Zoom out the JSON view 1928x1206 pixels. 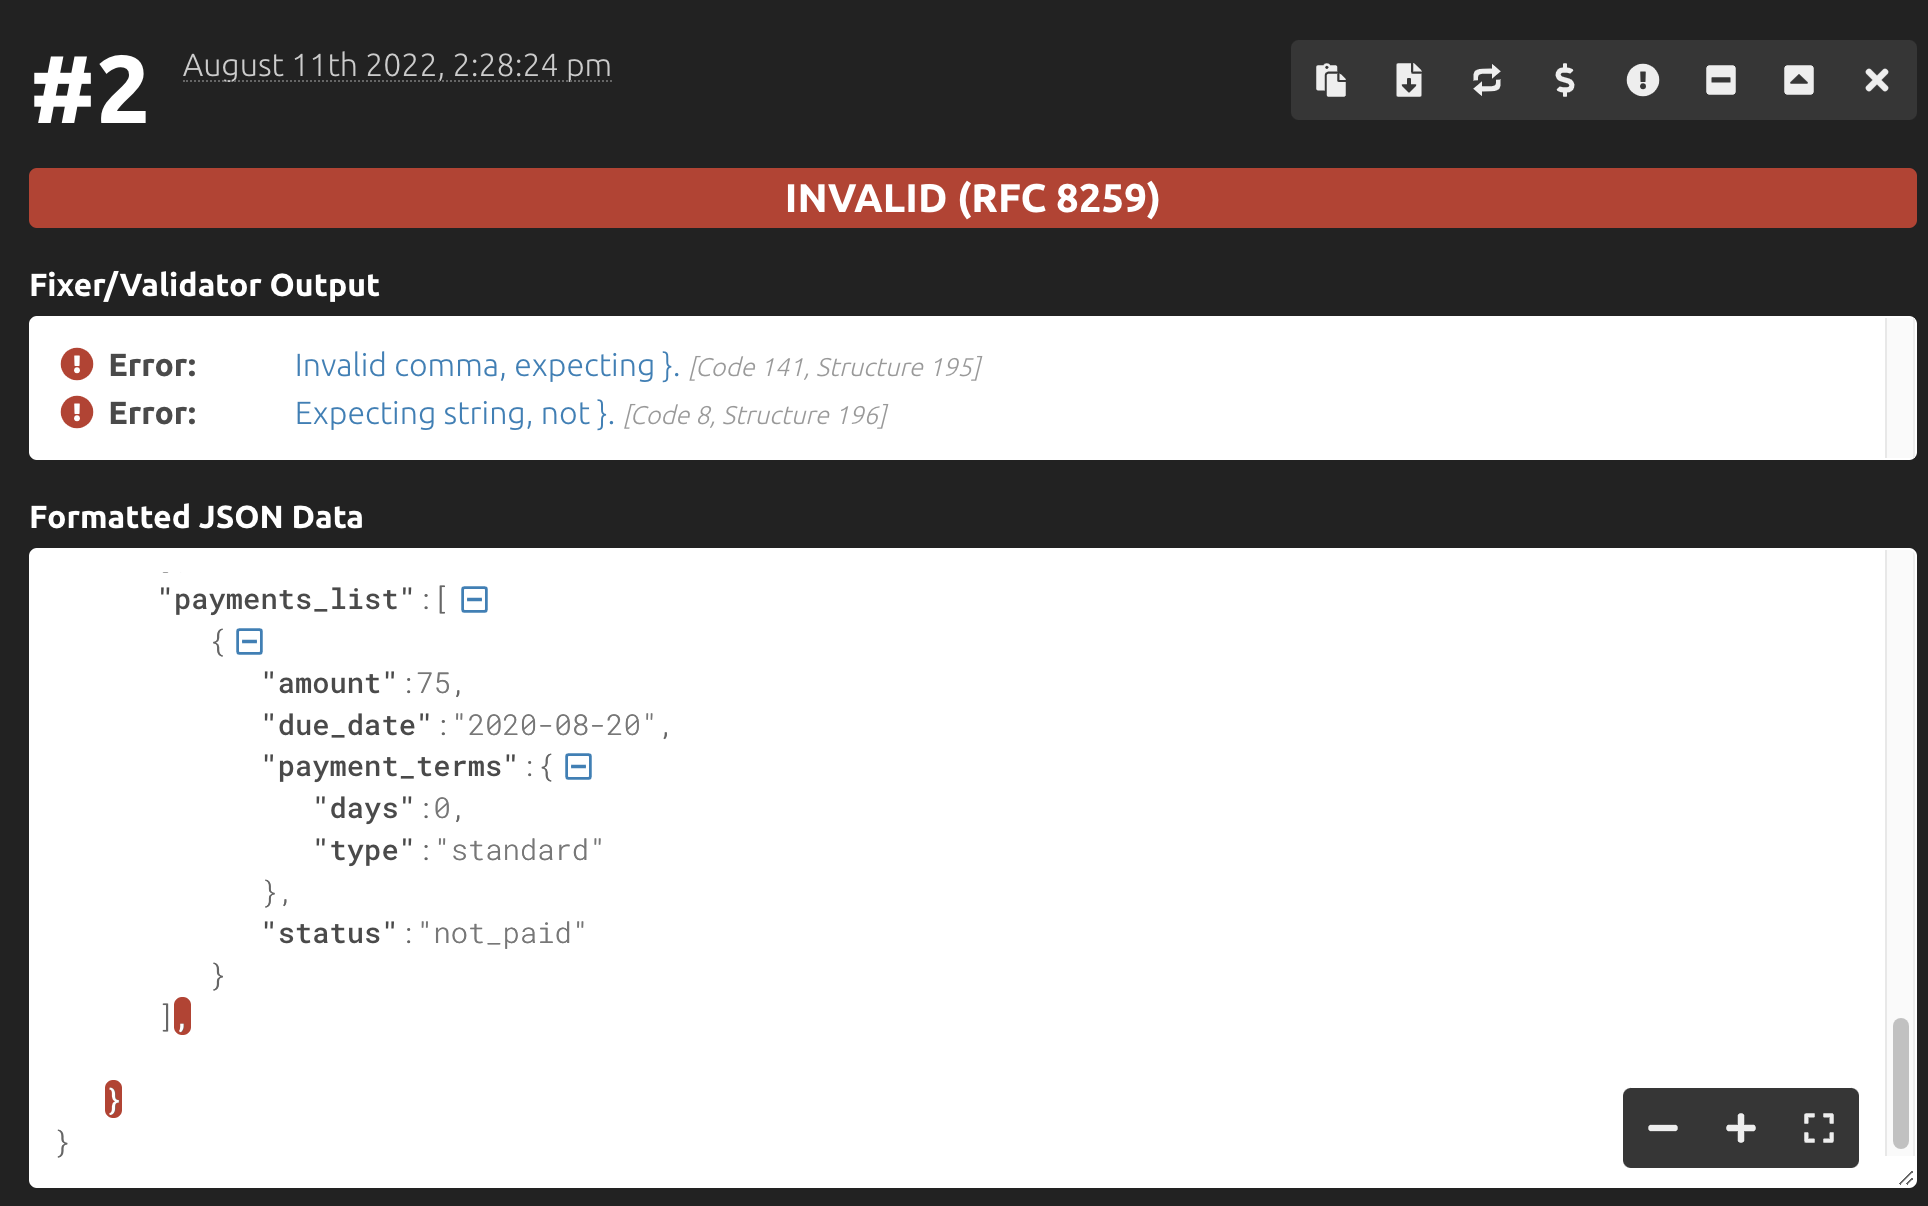(x=1663, y=1128)
